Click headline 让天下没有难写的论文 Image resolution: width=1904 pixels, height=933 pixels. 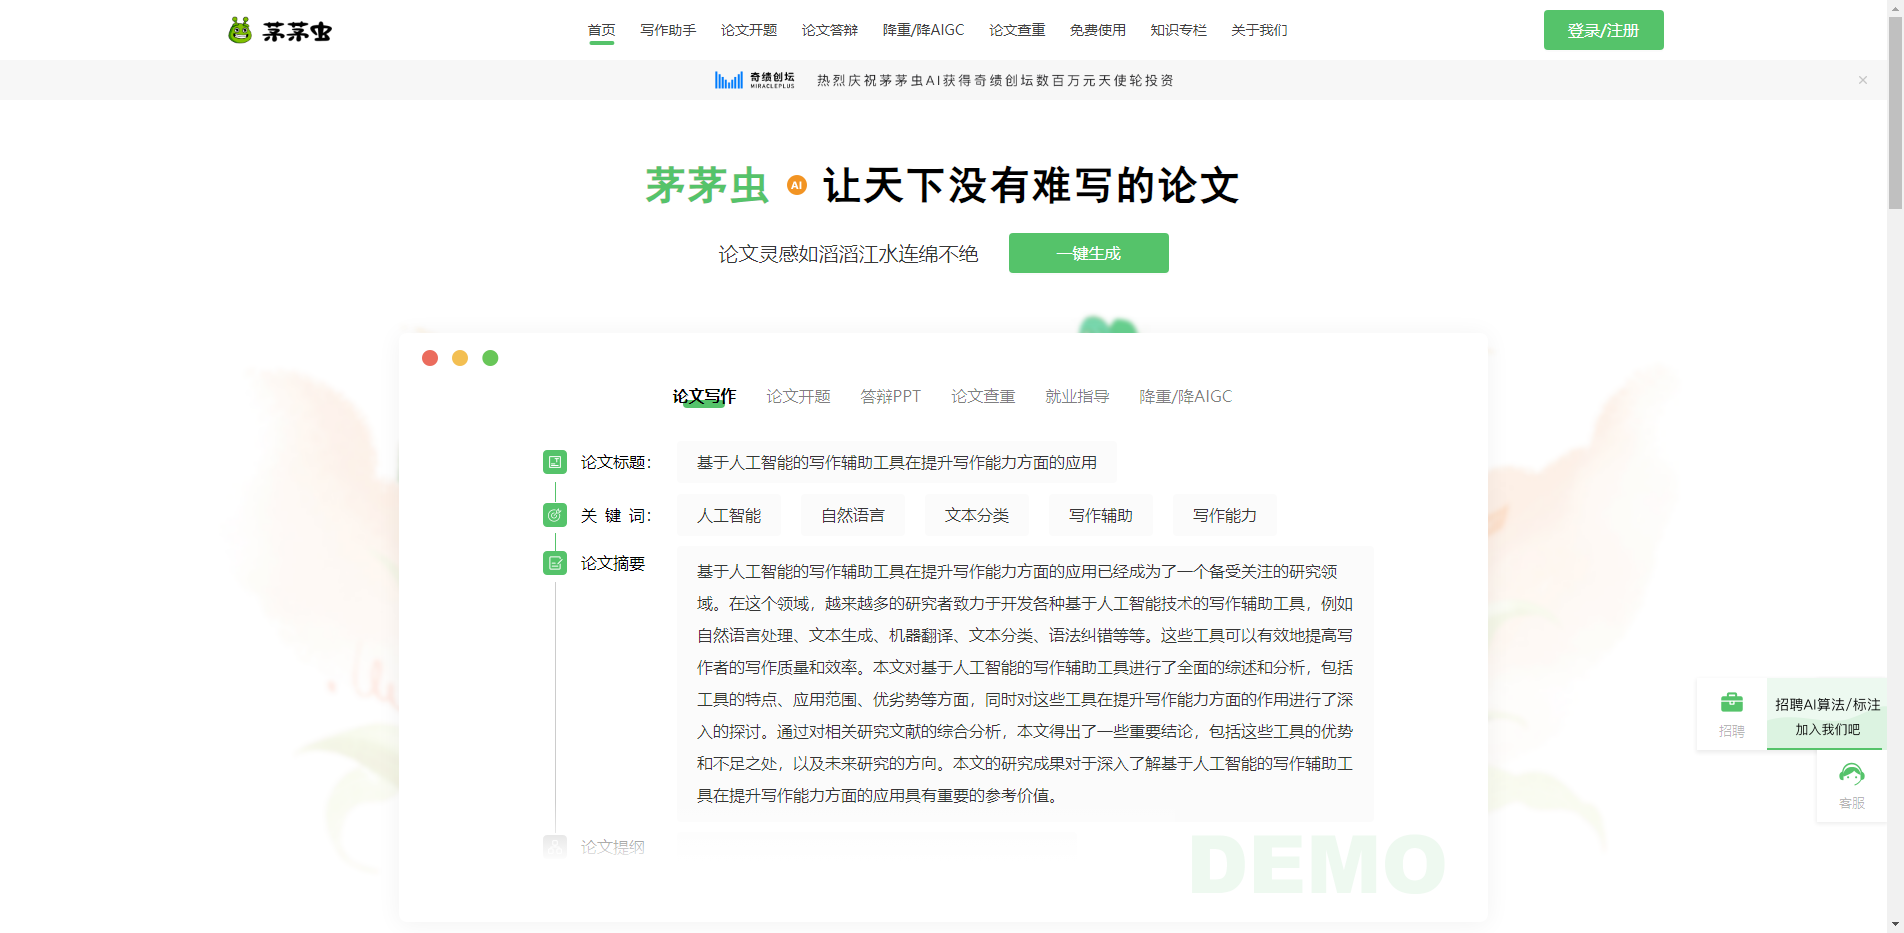pyautogui.click(x=1031, y=185)
